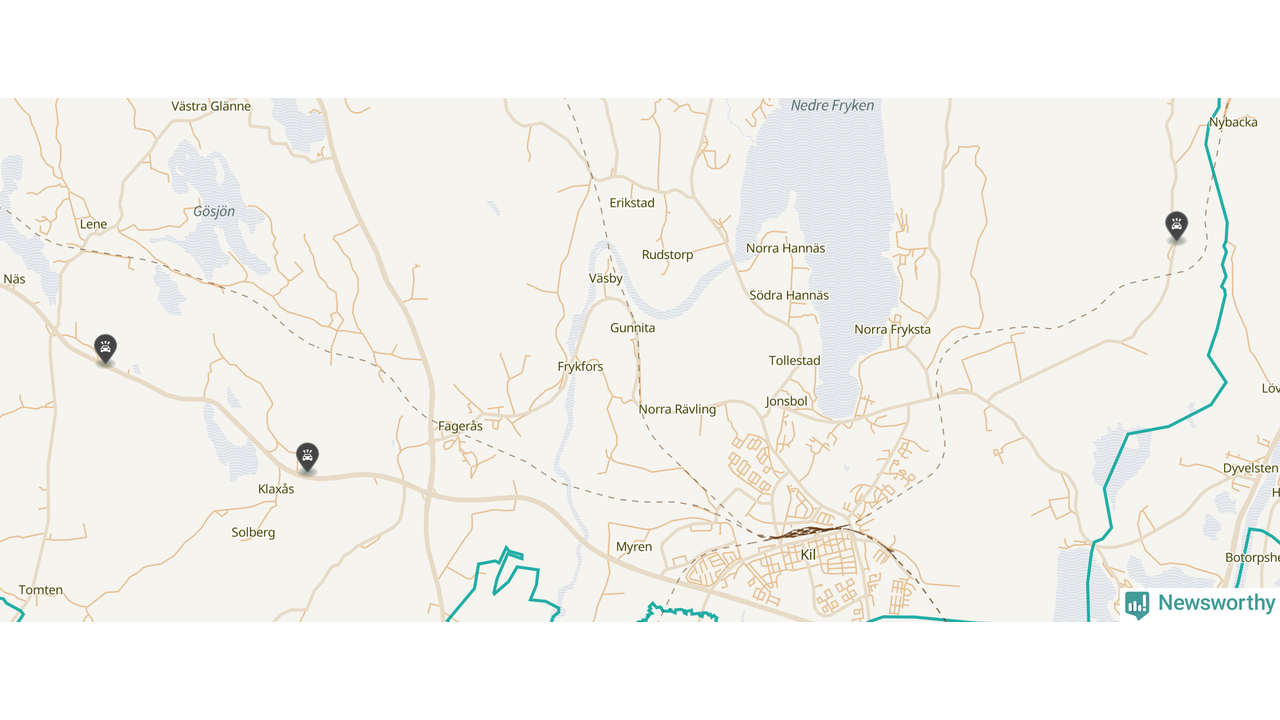
Task: Click the Tollestad place label
Action: click(794, 361)
